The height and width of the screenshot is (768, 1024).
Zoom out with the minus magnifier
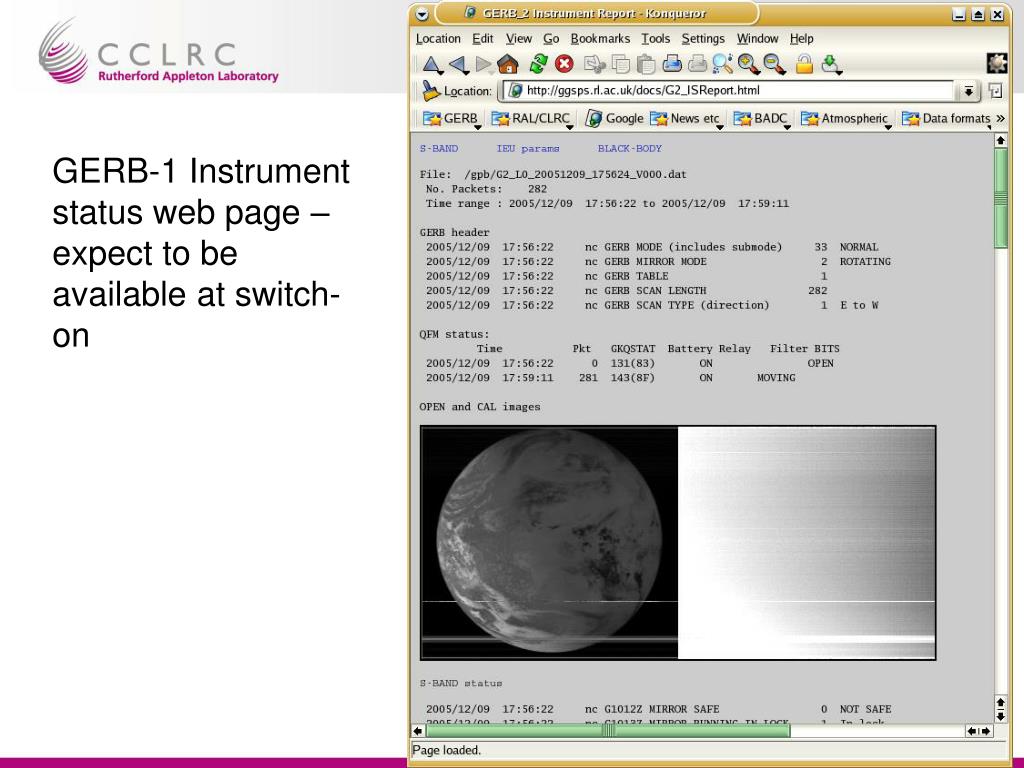pyautogui.click(x=774, y=64)
